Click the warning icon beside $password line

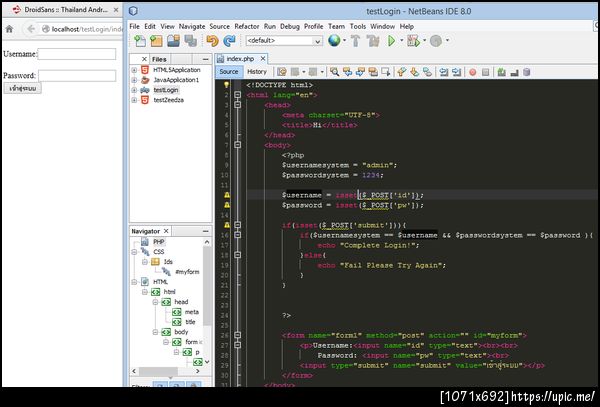[227, 205]
